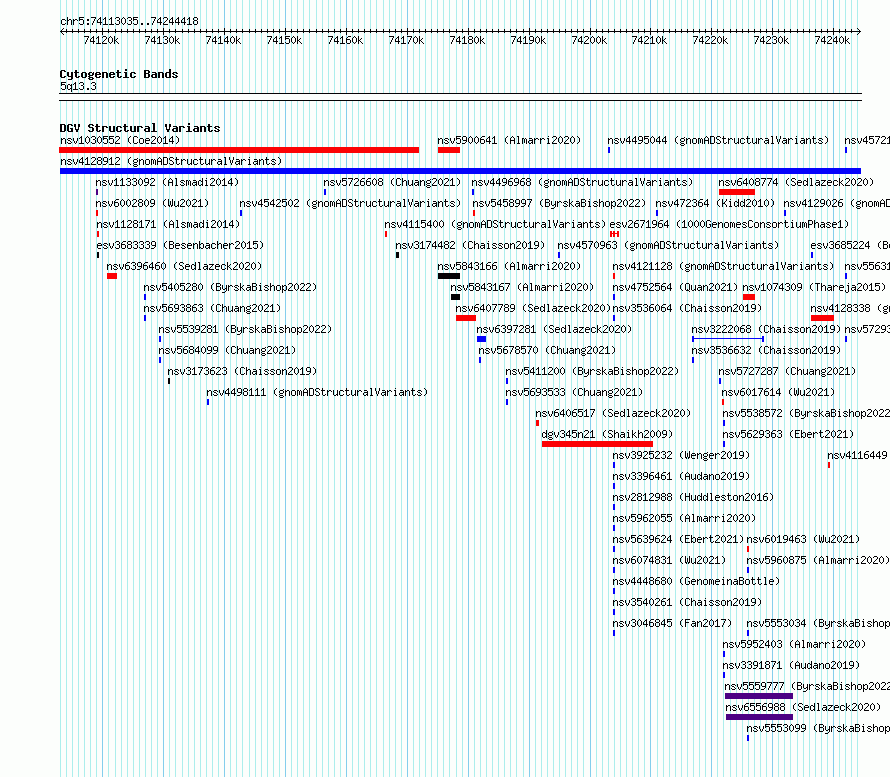Screen dimensions: 890x777
Task: Open the nsv5727287 (Chuang2021) label
Action: (x=787, y=371)
